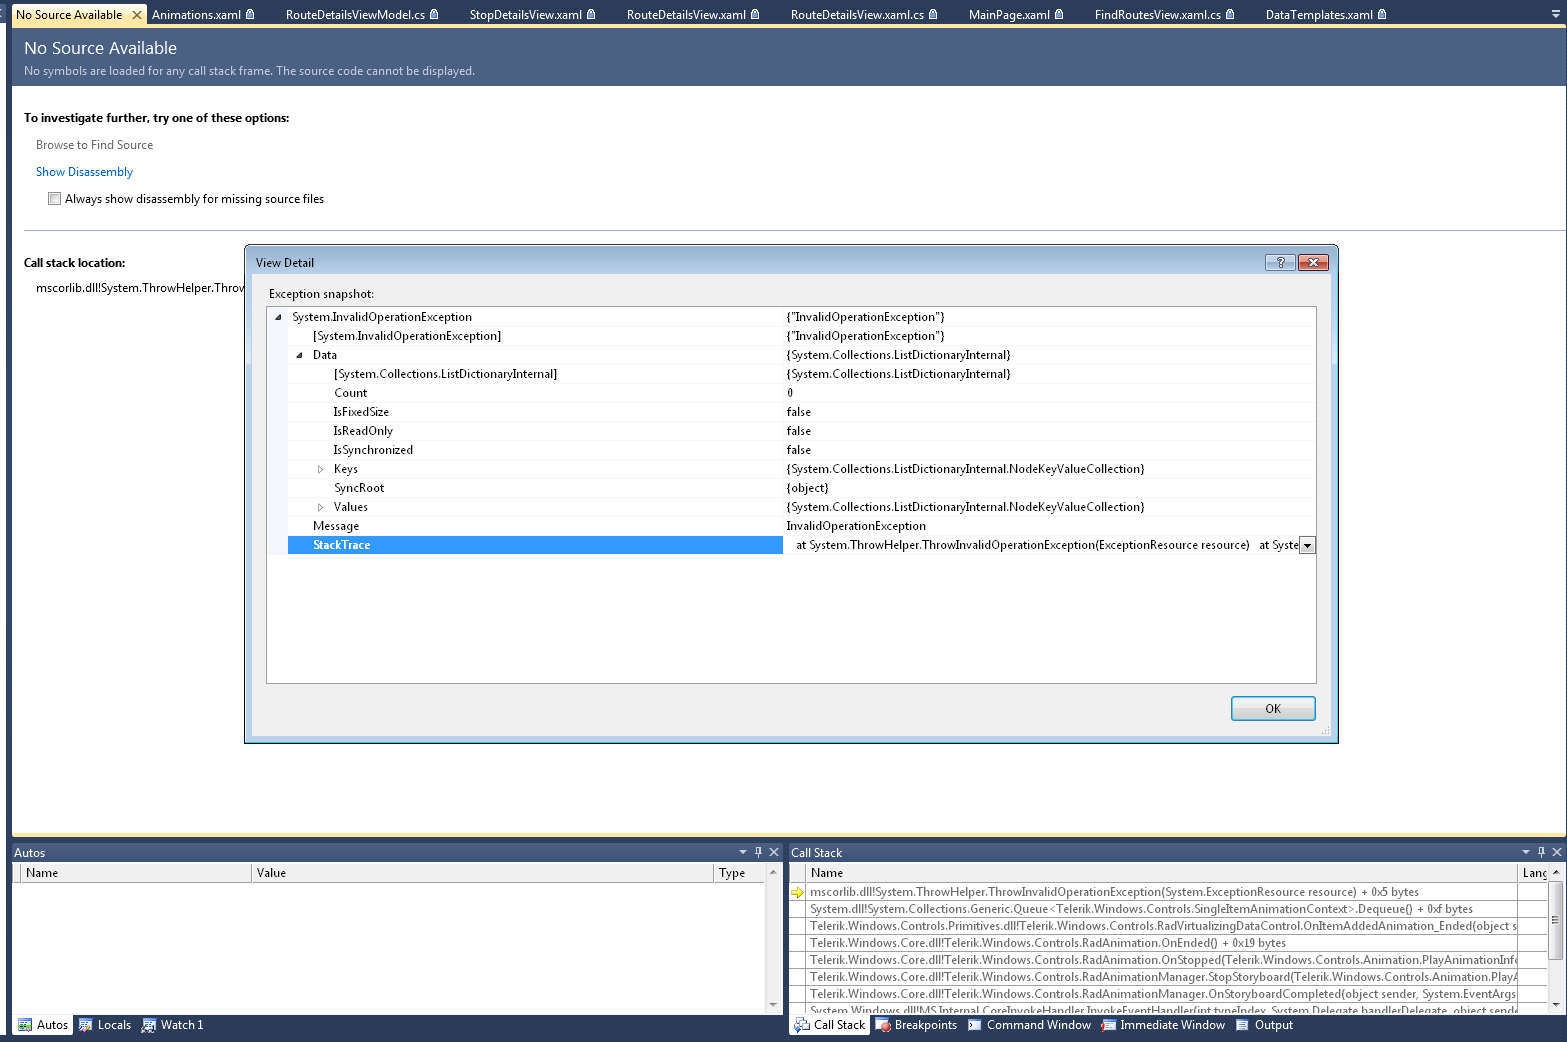Expand the Keys node
Image resolution: width=1567 pixels, height=1042 pixels.
(320, 469)
